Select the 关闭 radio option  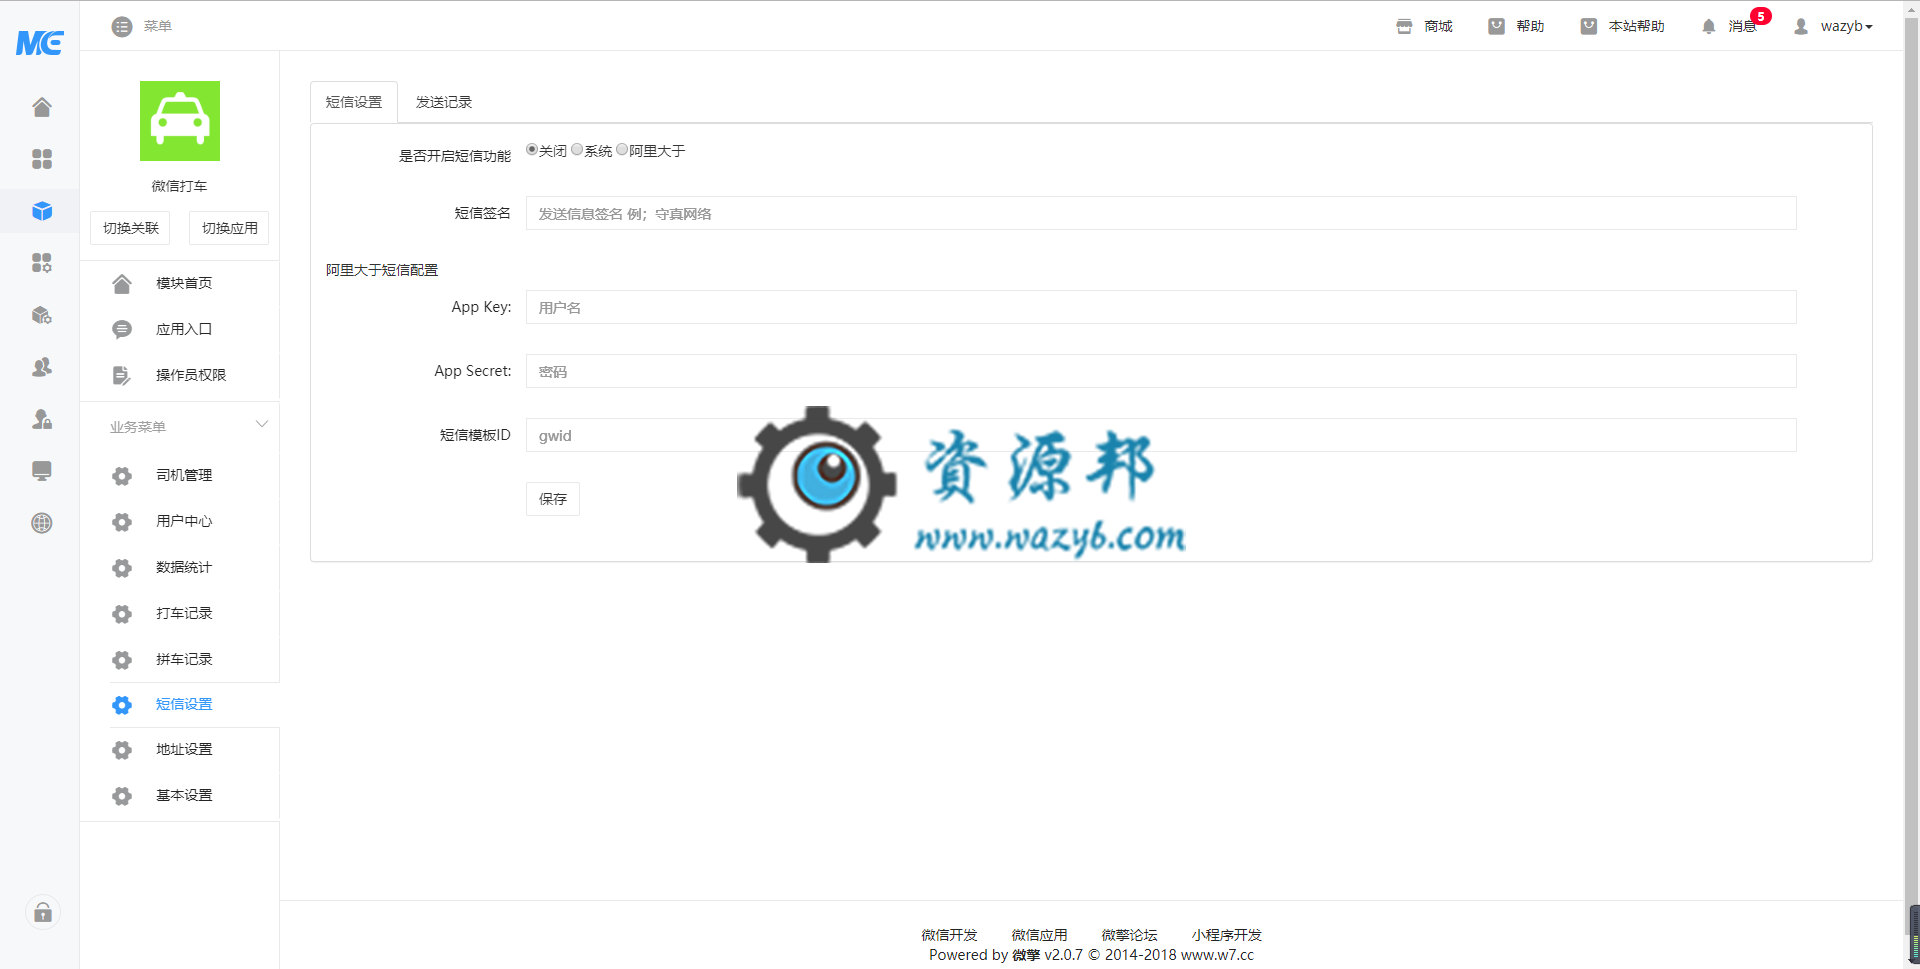coord(532,150)
